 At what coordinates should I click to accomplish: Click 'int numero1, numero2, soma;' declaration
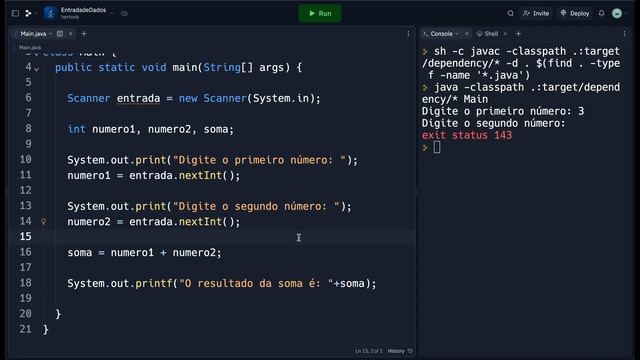click(x=151, y=129)
